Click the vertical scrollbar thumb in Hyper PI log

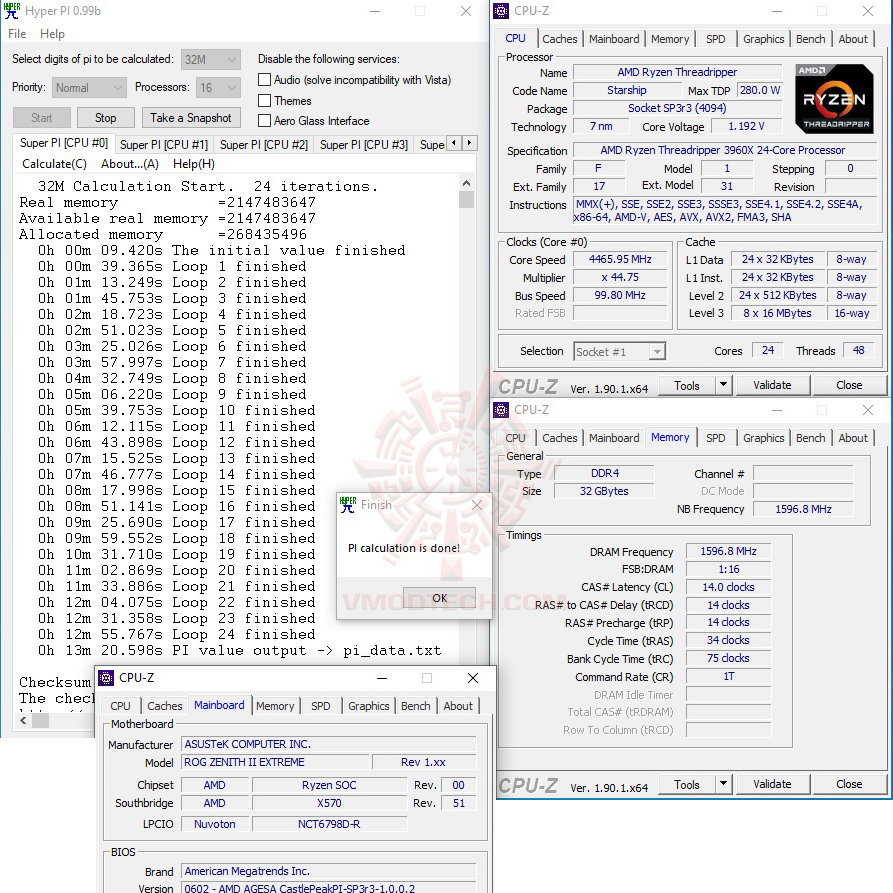point(466,200)
